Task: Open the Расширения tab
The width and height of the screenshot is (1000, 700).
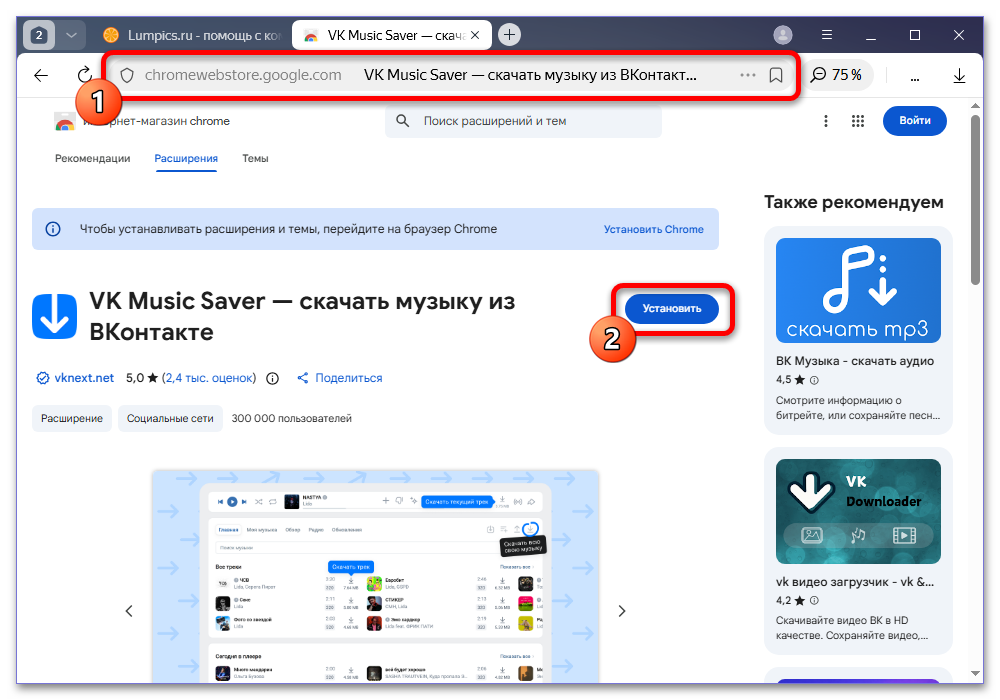Action: (x=186, y=159)
